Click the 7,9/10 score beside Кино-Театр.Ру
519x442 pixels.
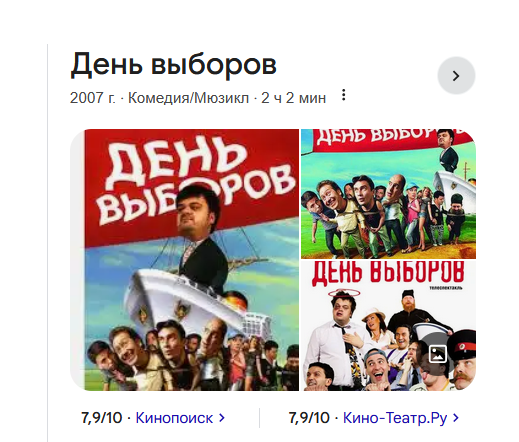pos(309,418)
